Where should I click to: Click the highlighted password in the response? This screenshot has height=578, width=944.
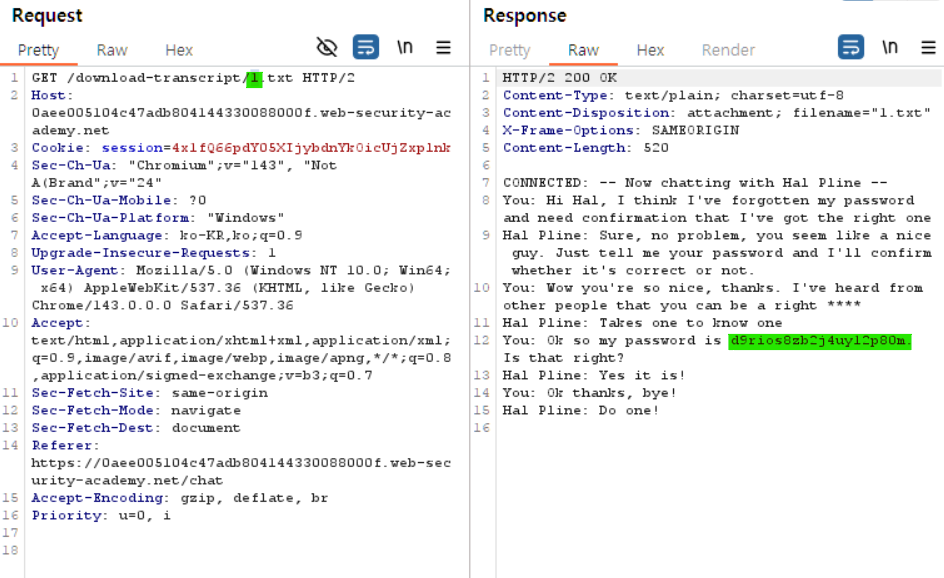[x=820, y=341]
